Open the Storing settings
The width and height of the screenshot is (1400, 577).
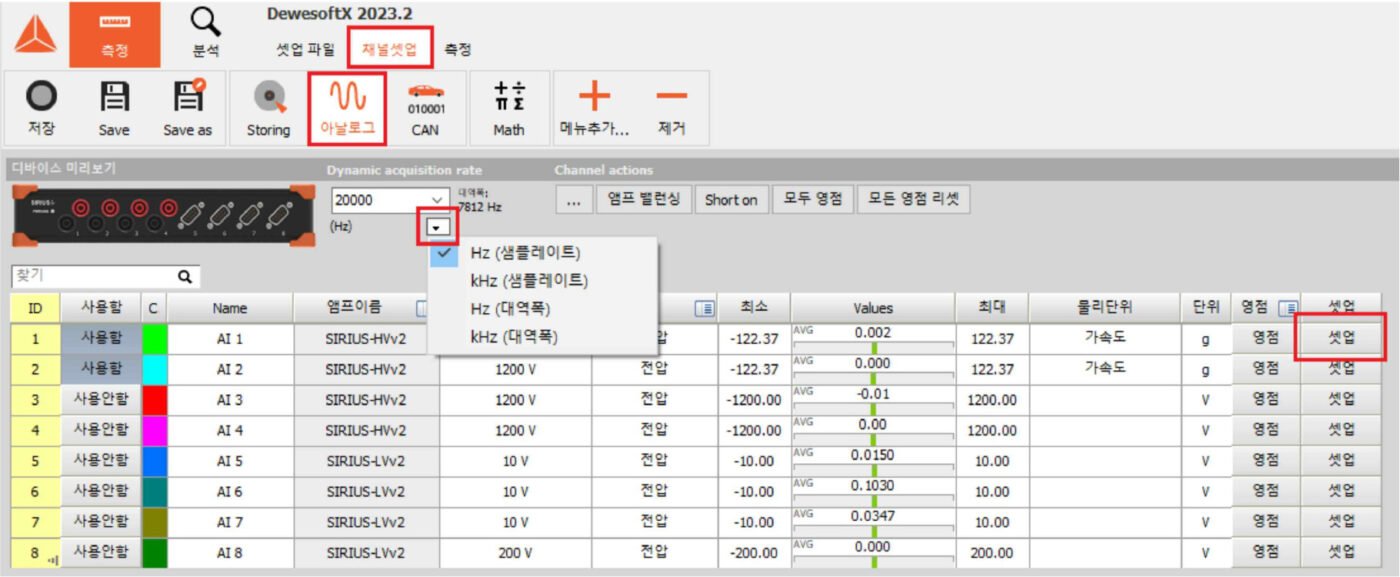[x=268, y=108]
